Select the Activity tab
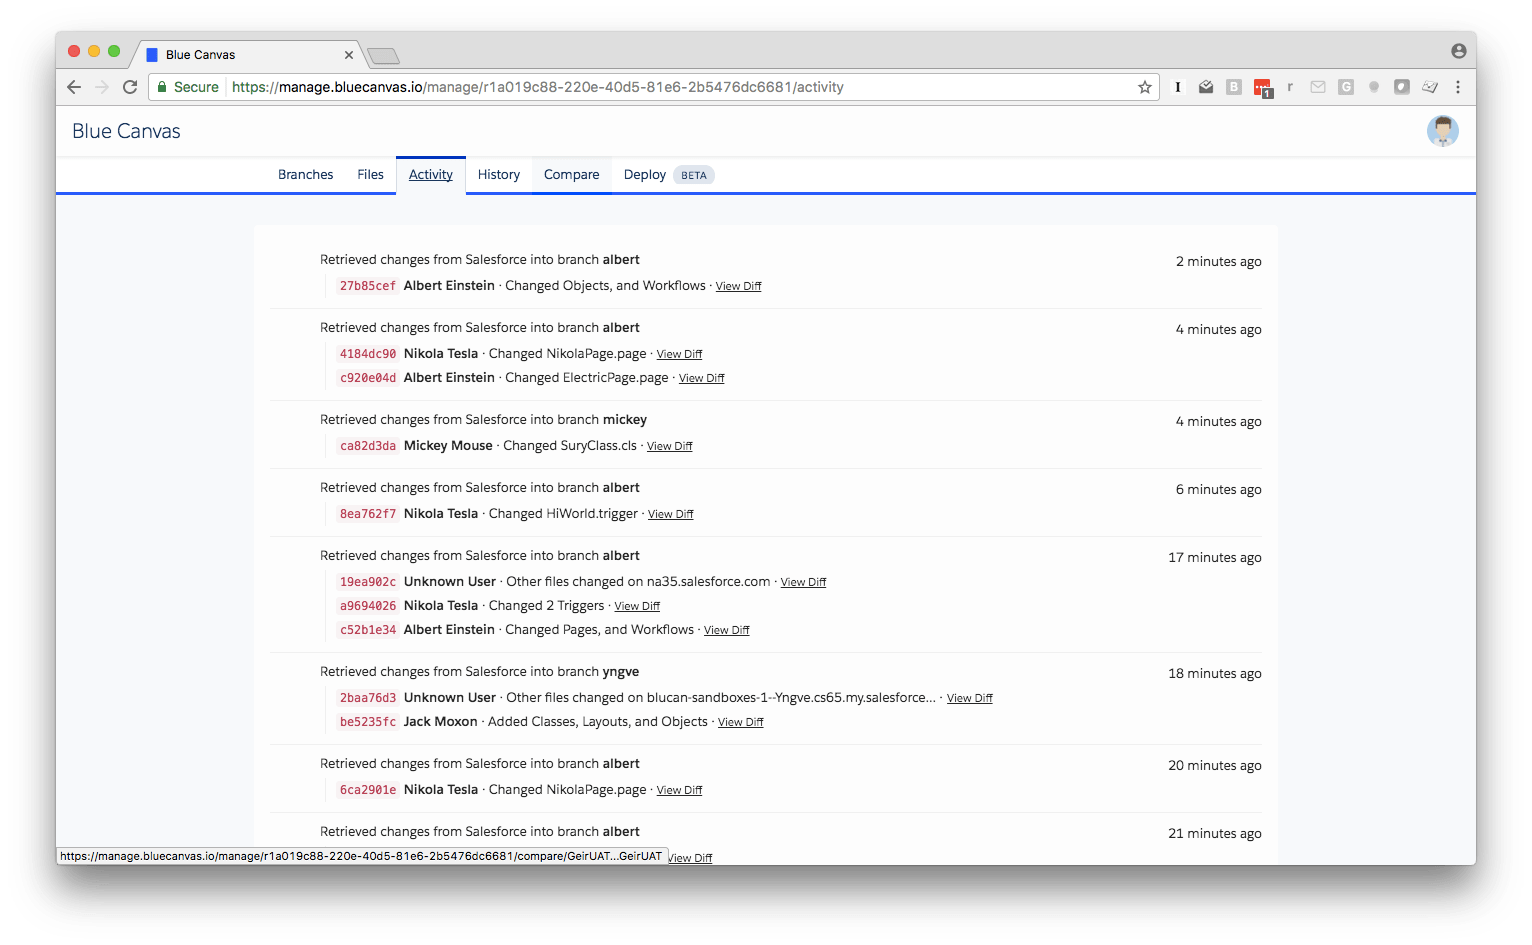 pos(431,174)
